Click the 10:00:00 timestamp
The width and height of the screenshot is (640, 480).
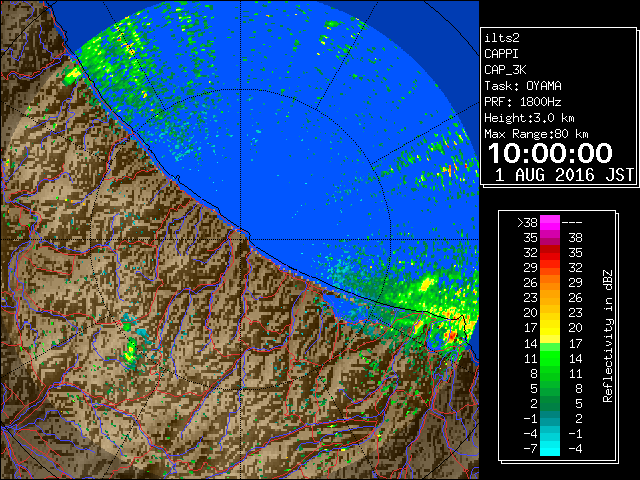(550, 153)
